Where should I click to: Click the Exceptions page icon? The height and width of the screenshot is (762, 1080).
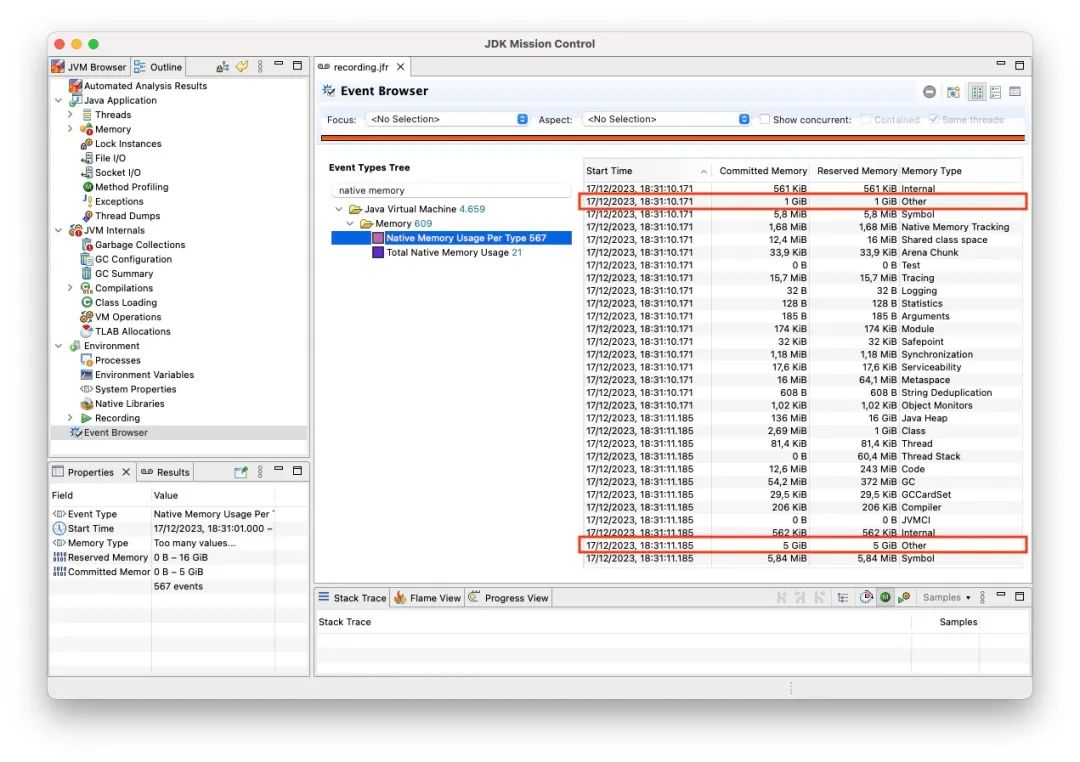click(x=87, y=201)
